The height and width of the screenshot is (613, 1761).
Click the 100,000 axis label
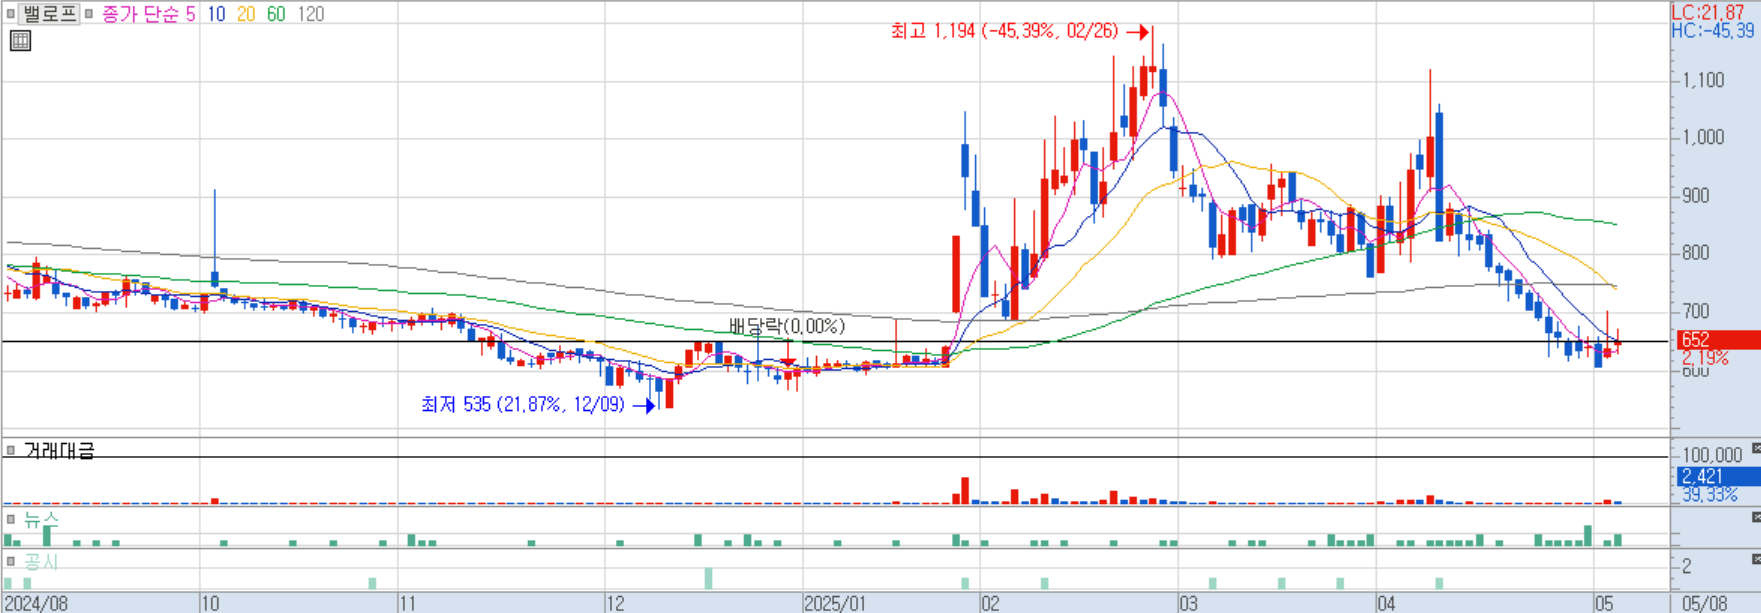[x=1712, y=455]
